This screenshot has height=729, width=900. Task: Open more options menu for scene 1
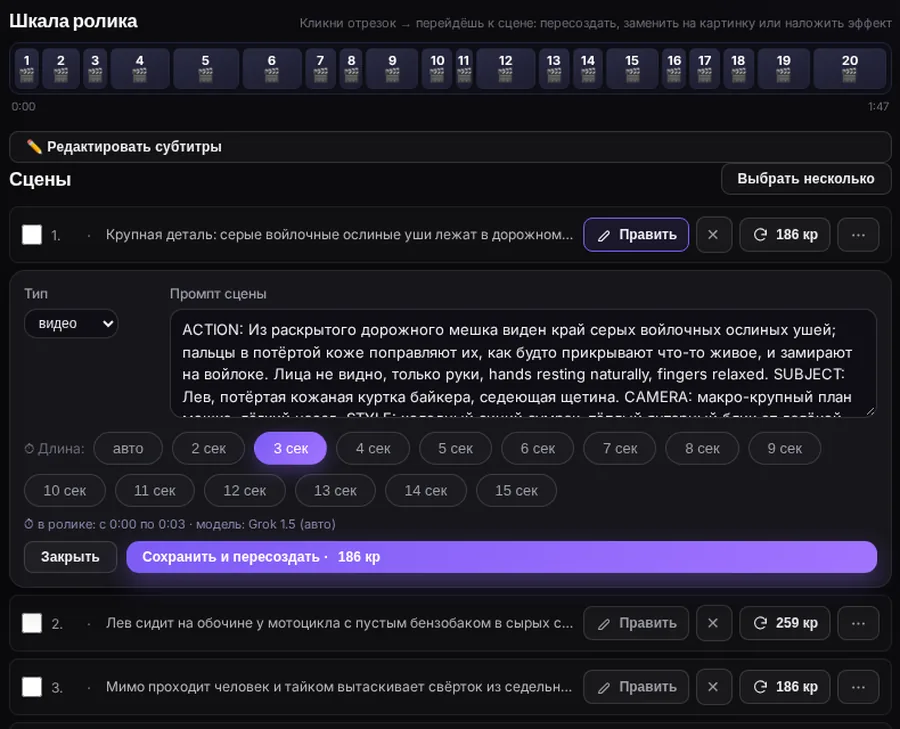tap(858, 235)
